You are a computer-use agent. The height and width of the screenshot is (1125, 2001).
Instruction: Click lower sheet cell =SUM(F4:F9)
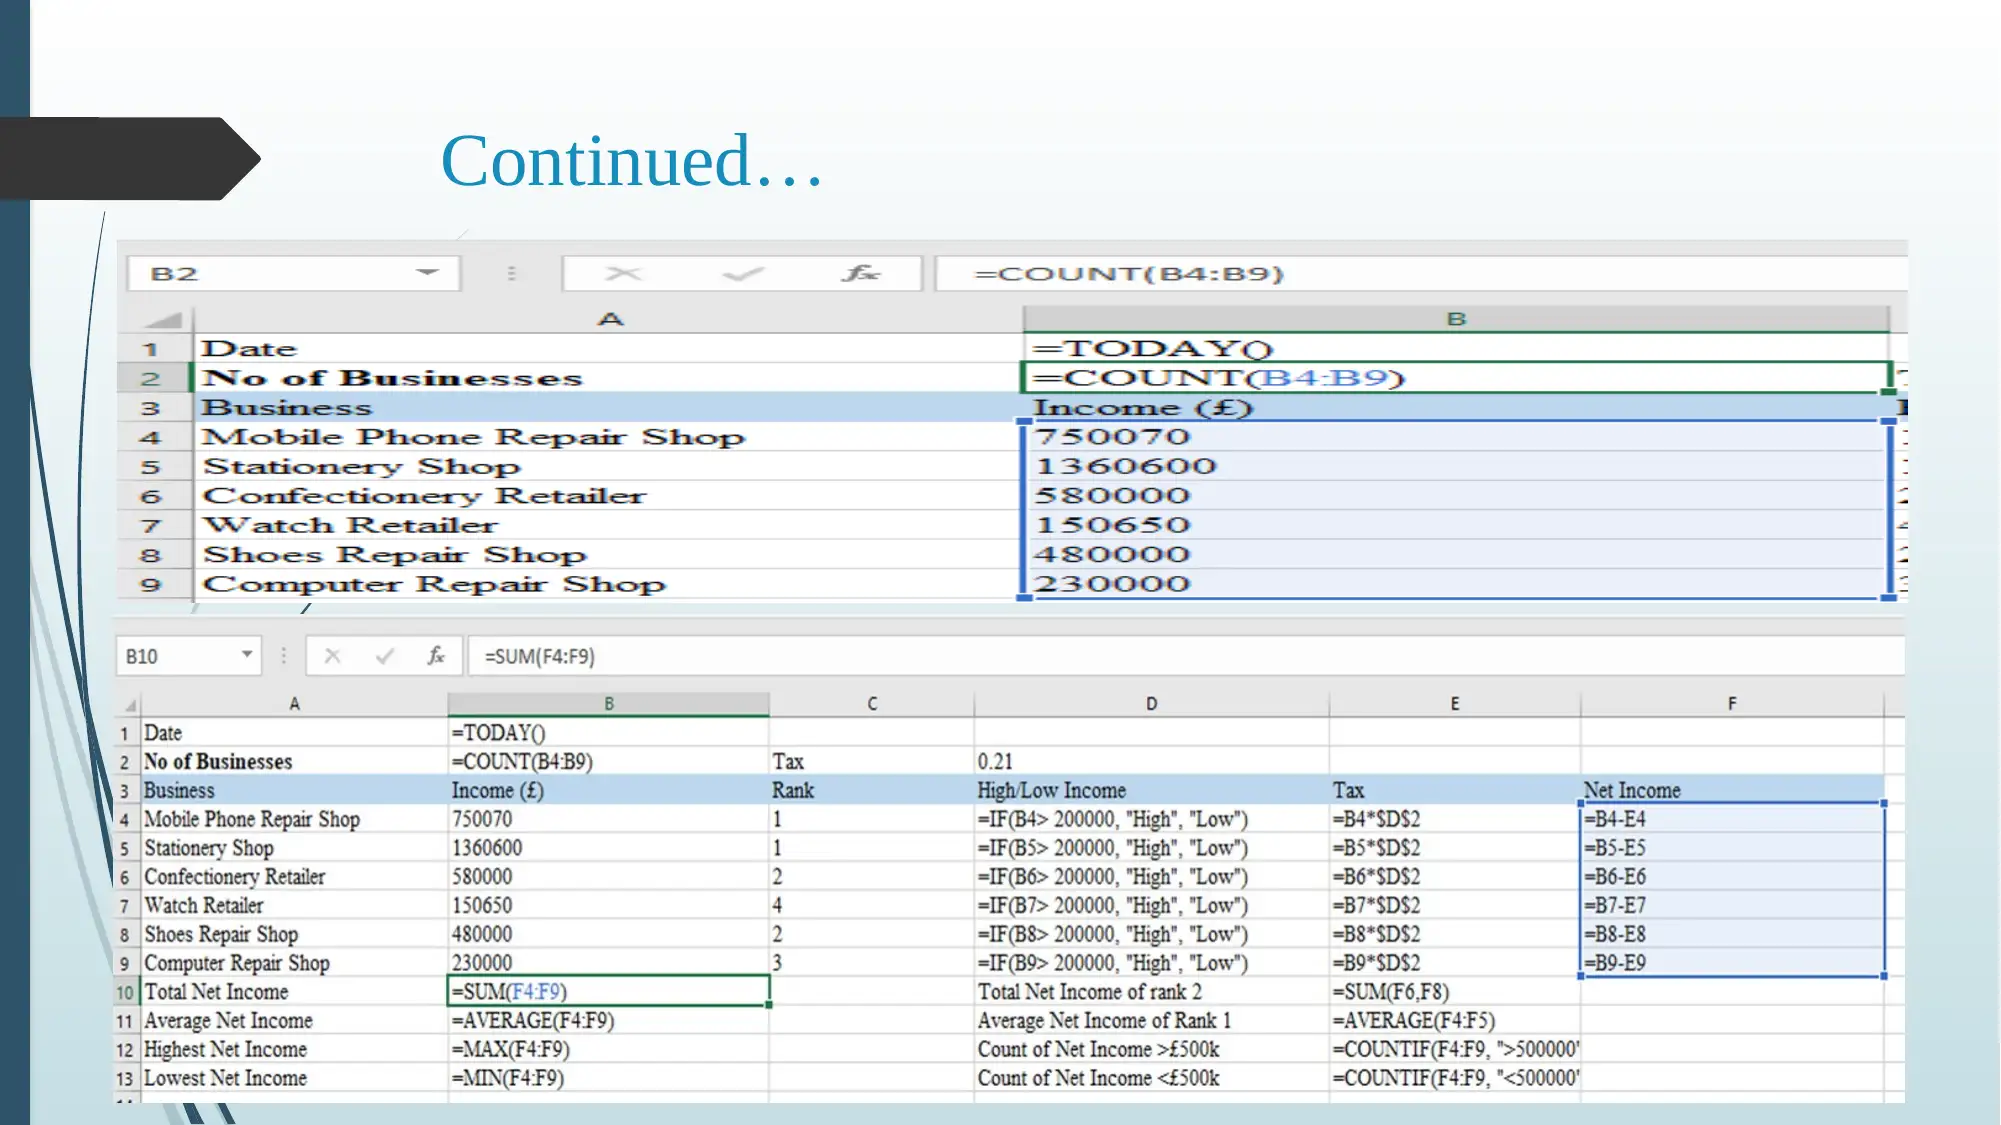click(x=609, y=992)
